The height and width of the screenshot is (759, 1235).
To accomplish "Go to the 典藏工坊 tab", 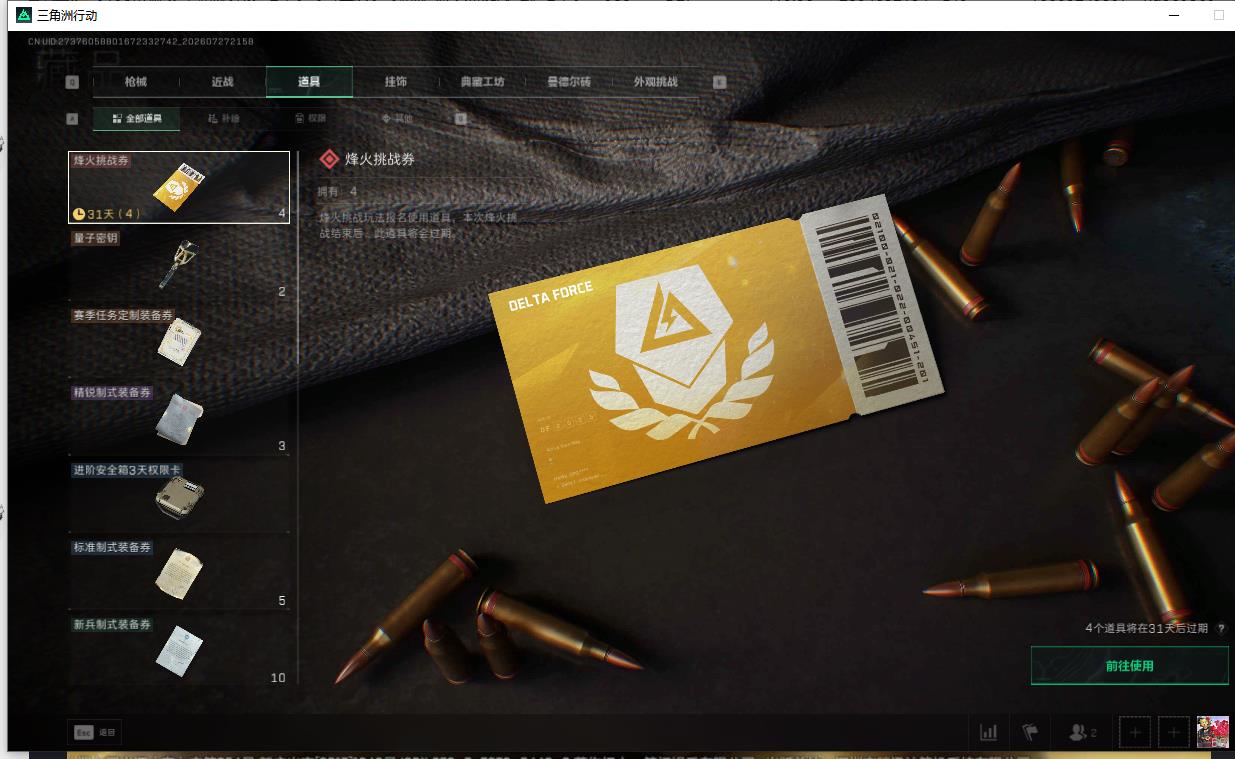I will tap(482, 82).
